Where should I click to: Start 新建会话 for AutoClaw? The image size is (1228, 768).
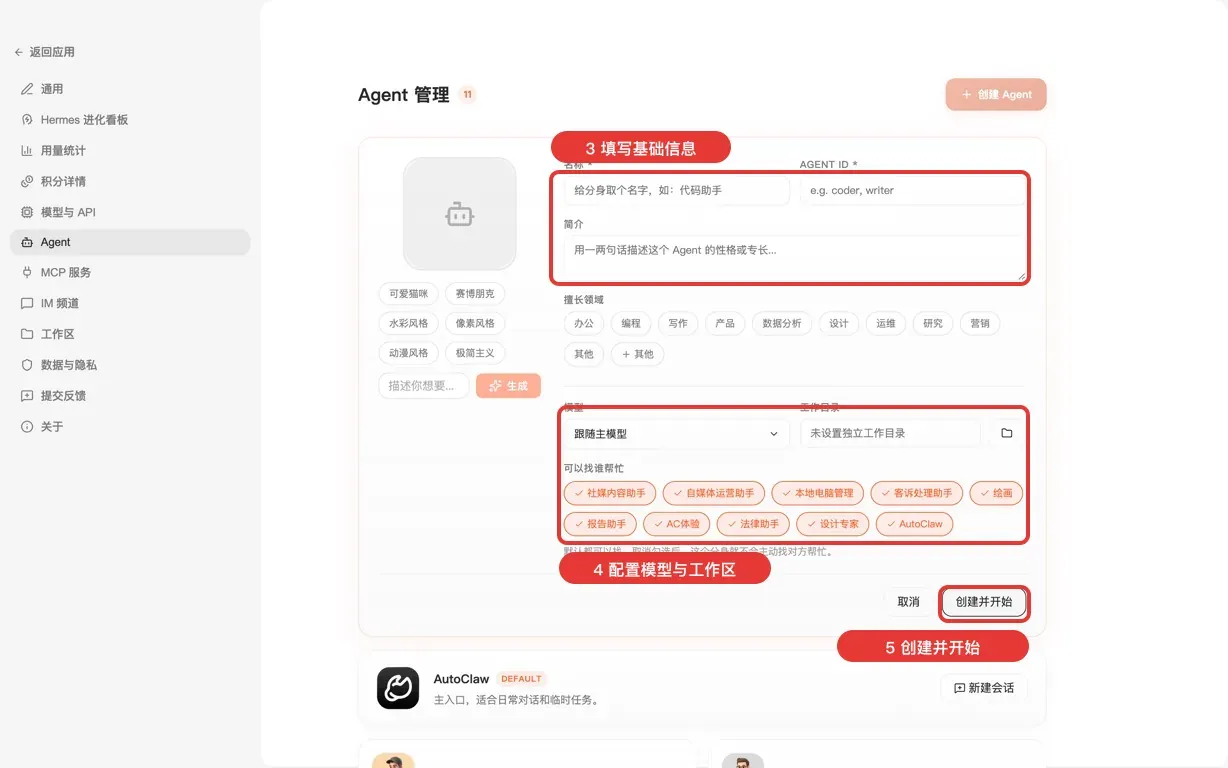pos(984,688)
